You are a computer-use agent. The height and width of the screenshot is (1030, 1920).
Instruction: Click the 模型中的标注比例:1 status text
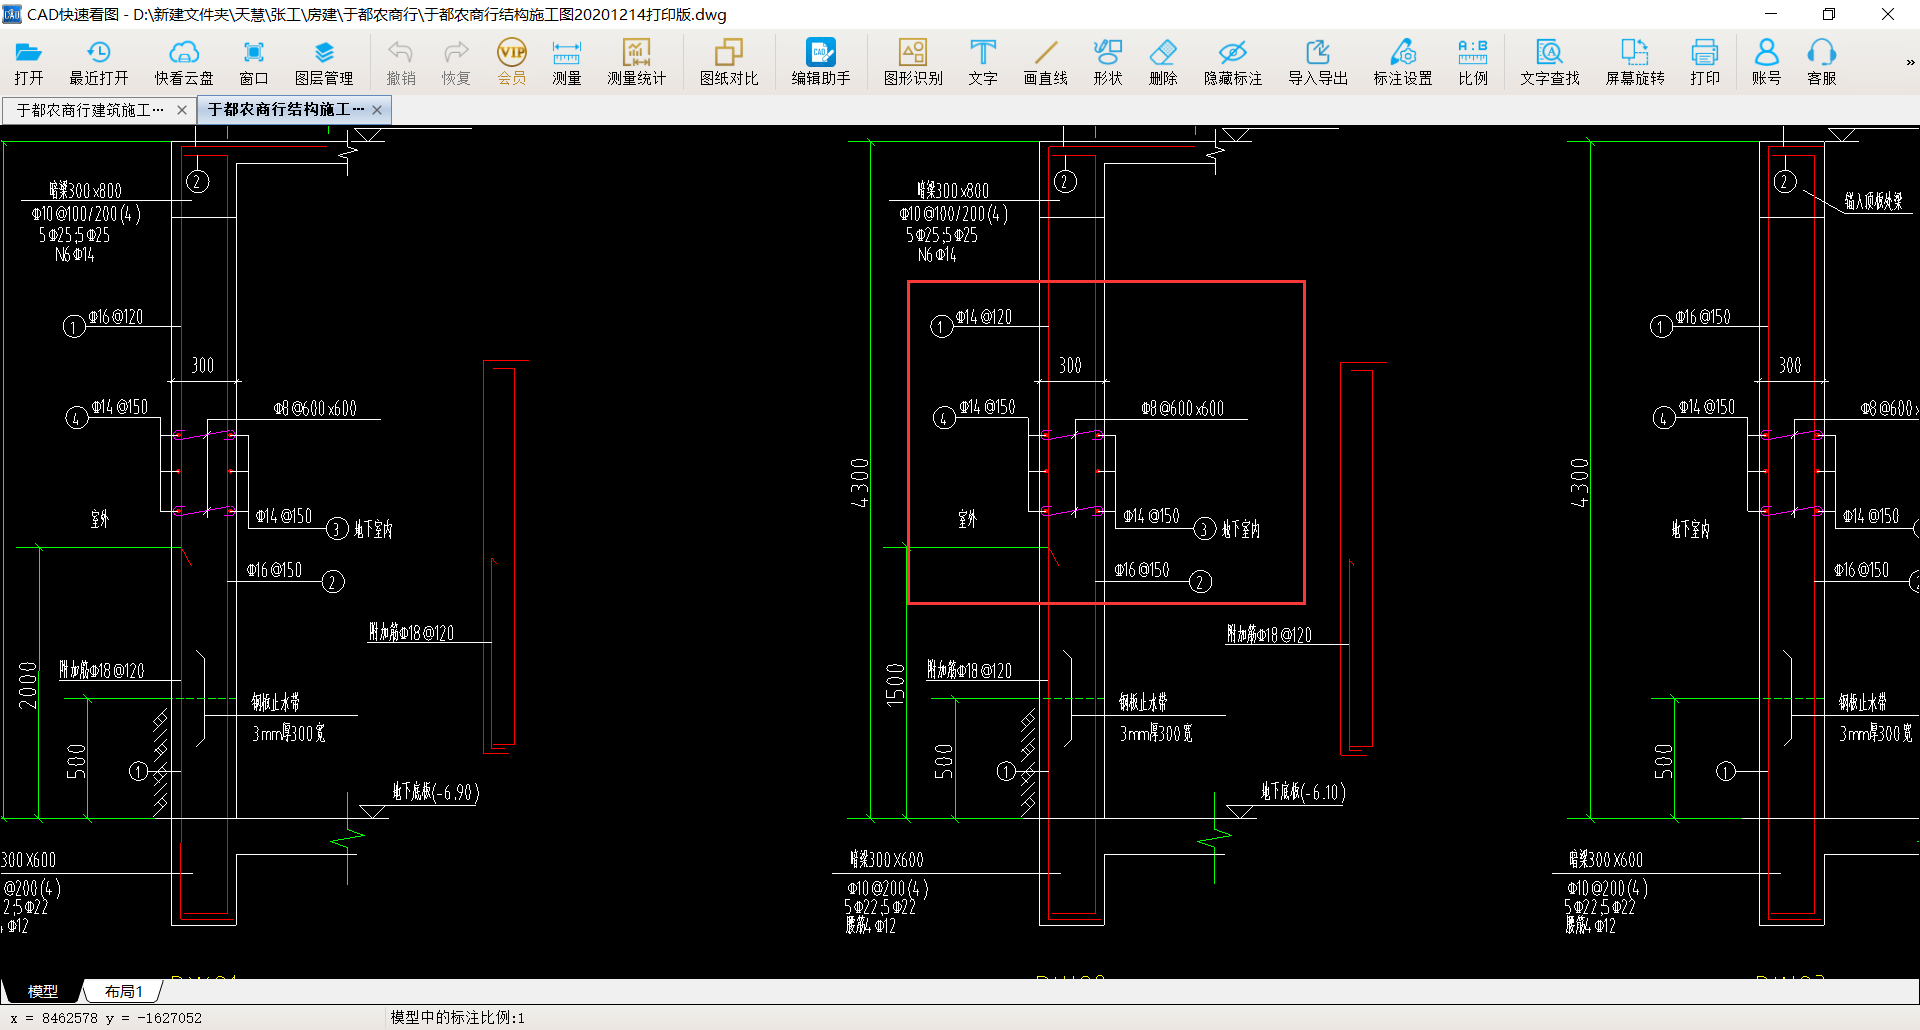[457, 1017]
